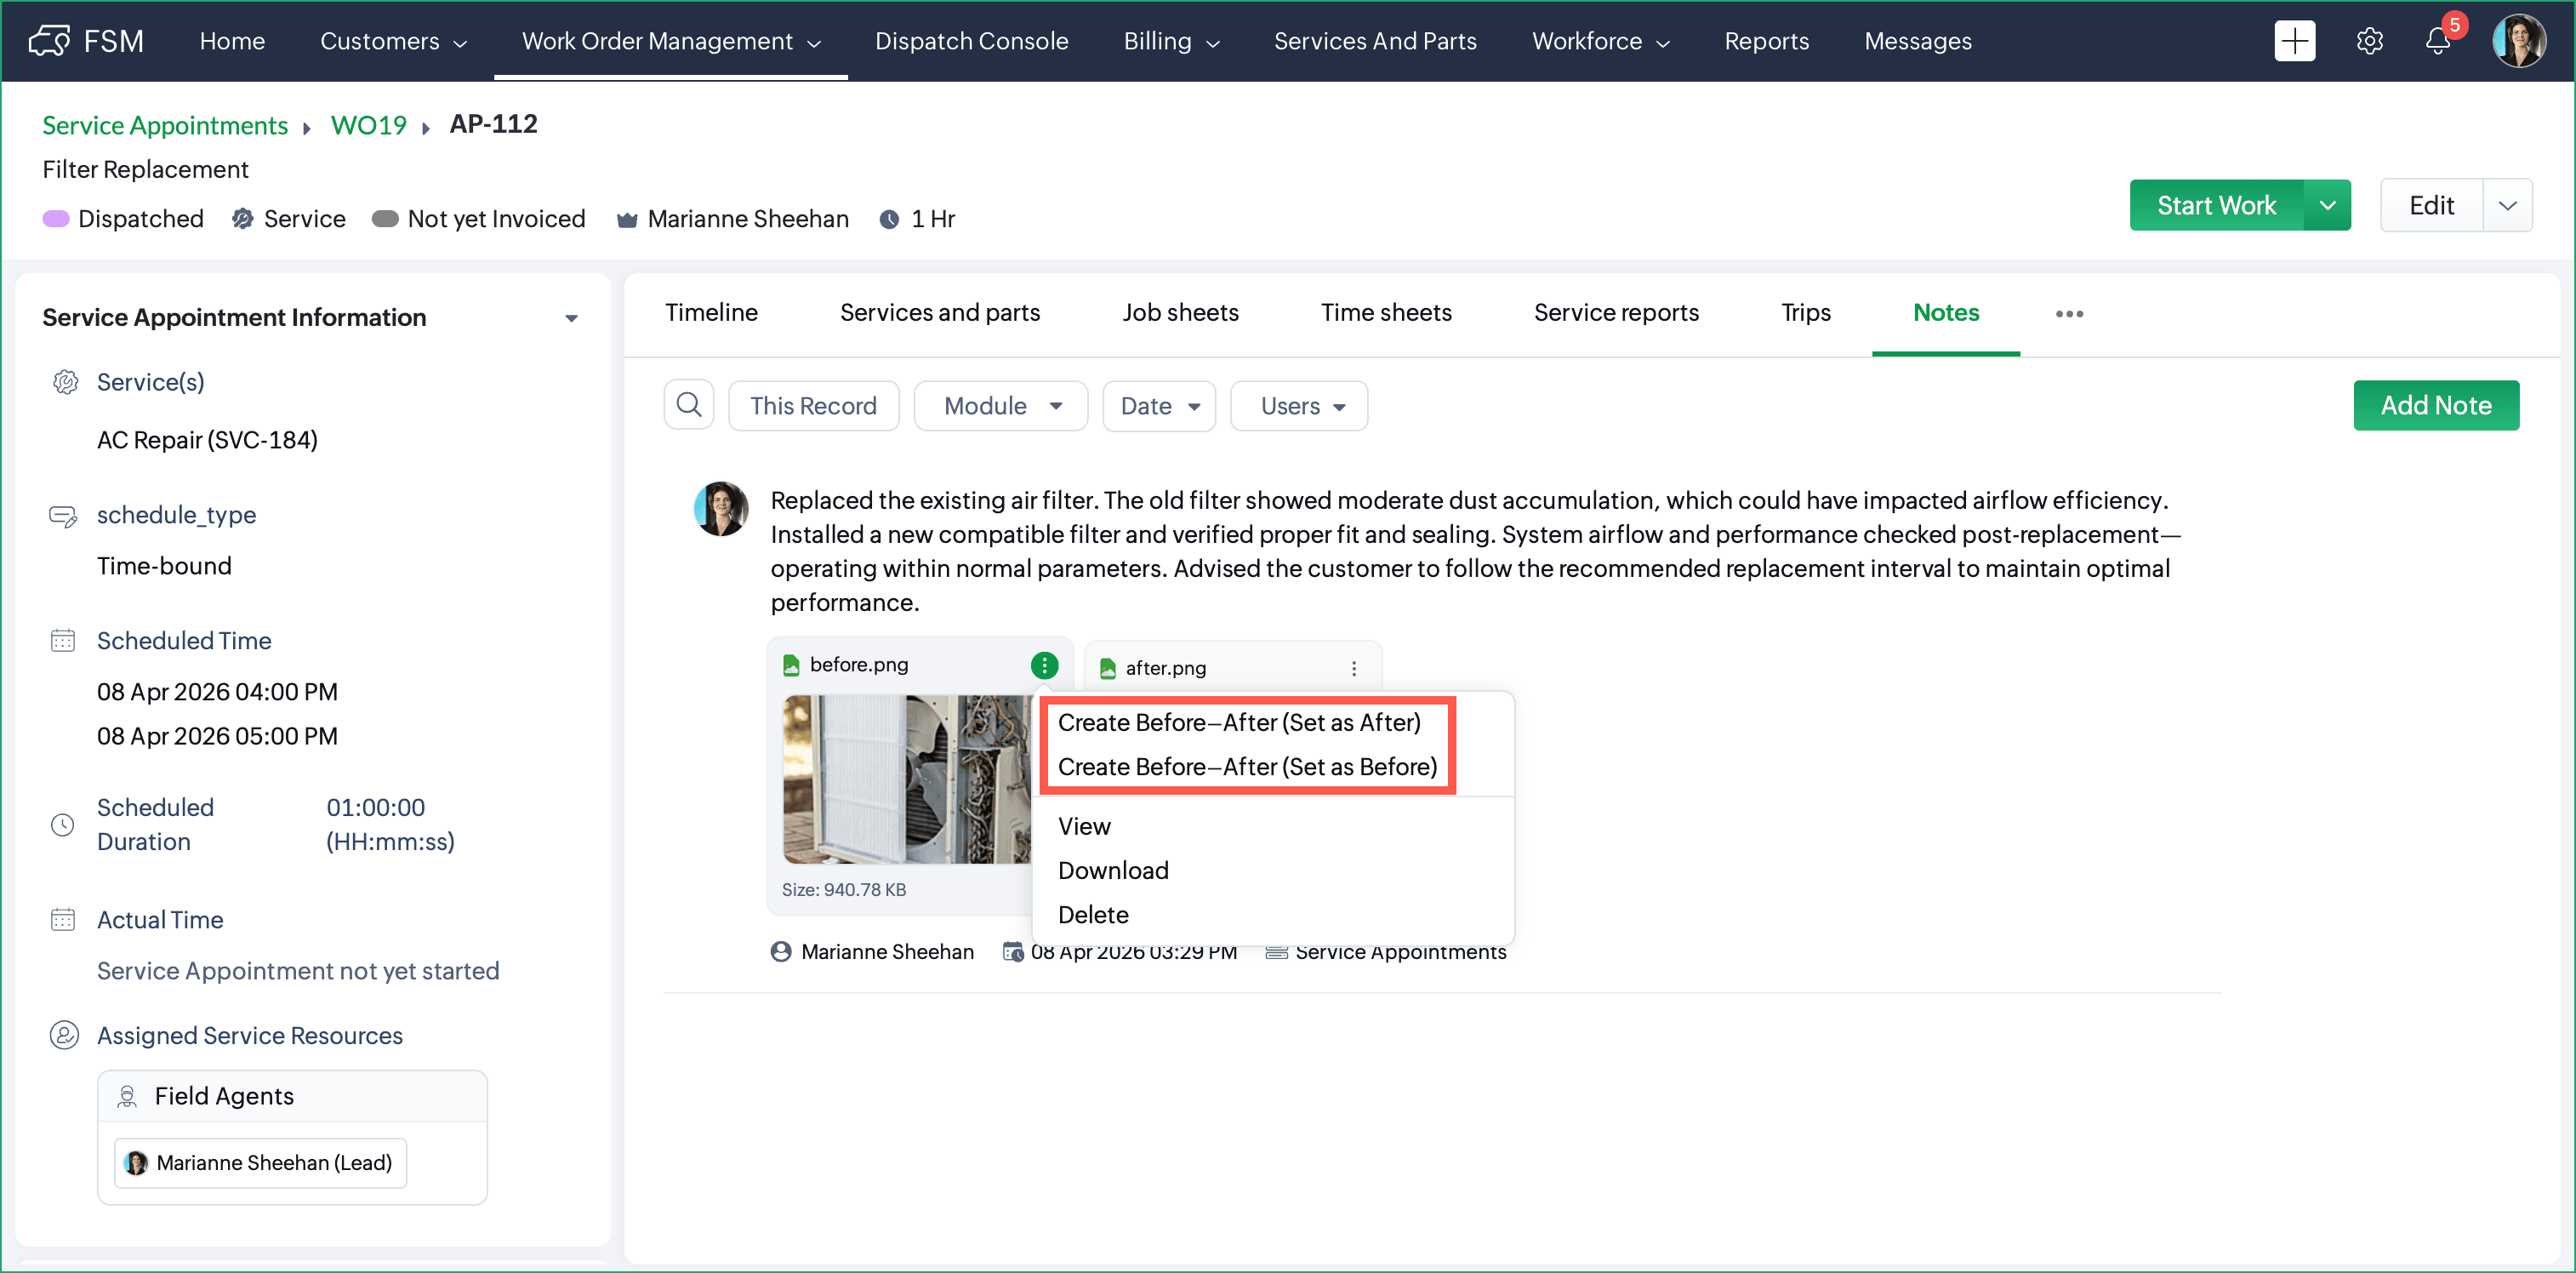Open the Users filter dropdown

click(x=1300, y=406)
